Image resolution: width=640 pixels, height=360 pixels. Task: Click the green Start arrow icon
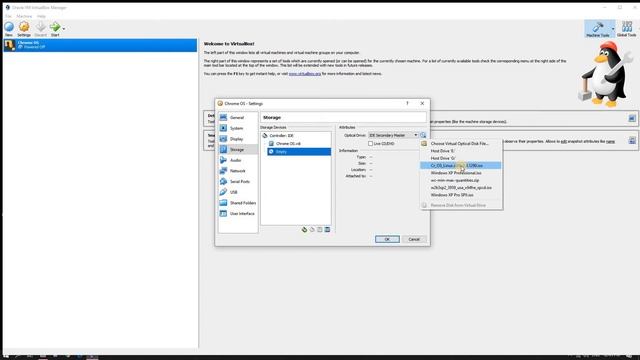[55, 27]
